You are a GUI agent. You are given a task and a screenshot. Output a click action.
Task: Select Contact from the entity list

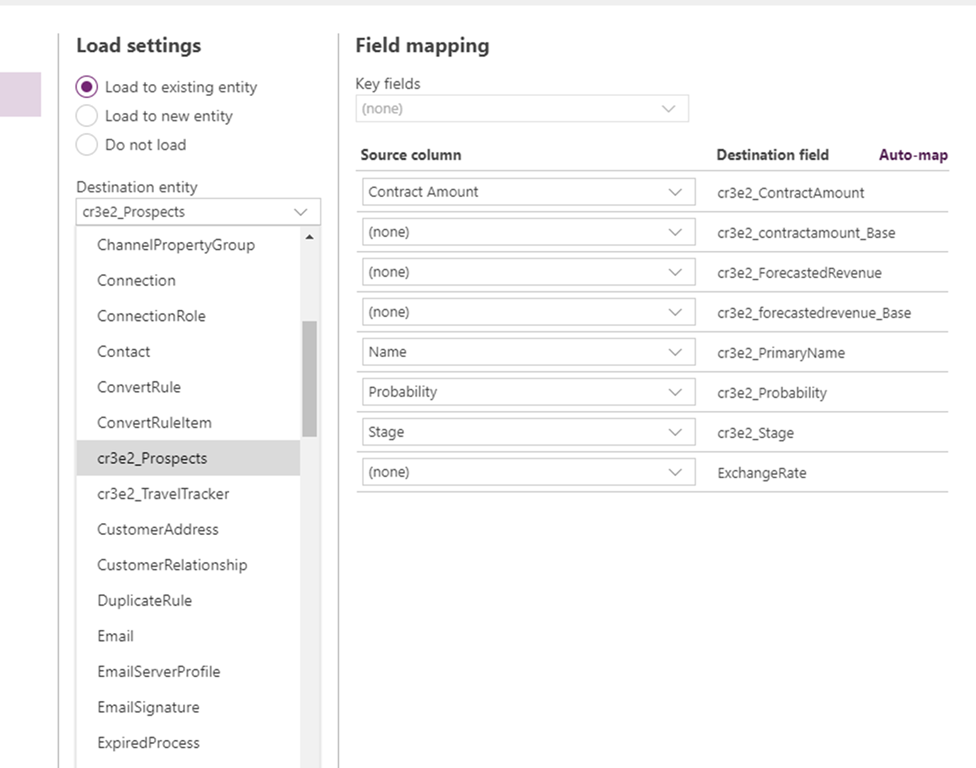[x=124, y=351]
